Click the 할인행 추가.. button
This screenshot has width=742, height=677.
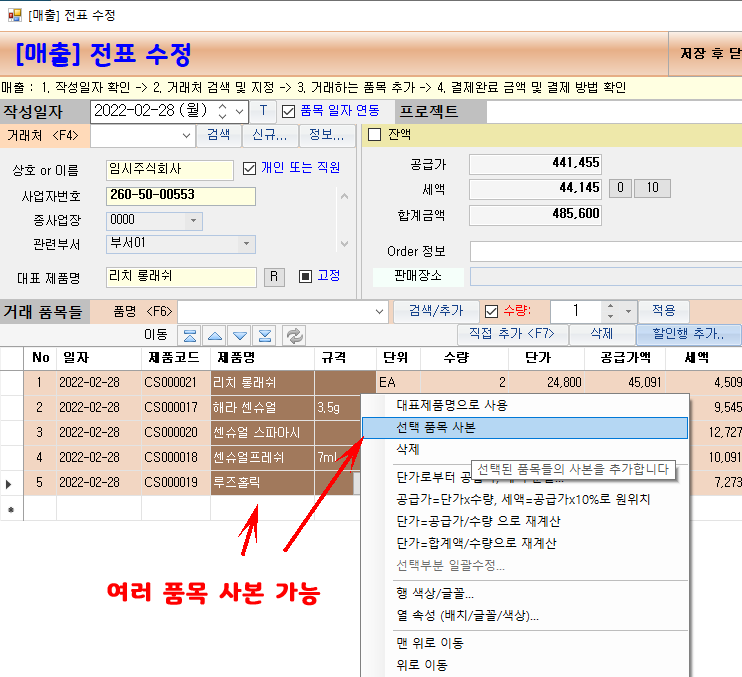coord(689,334)
